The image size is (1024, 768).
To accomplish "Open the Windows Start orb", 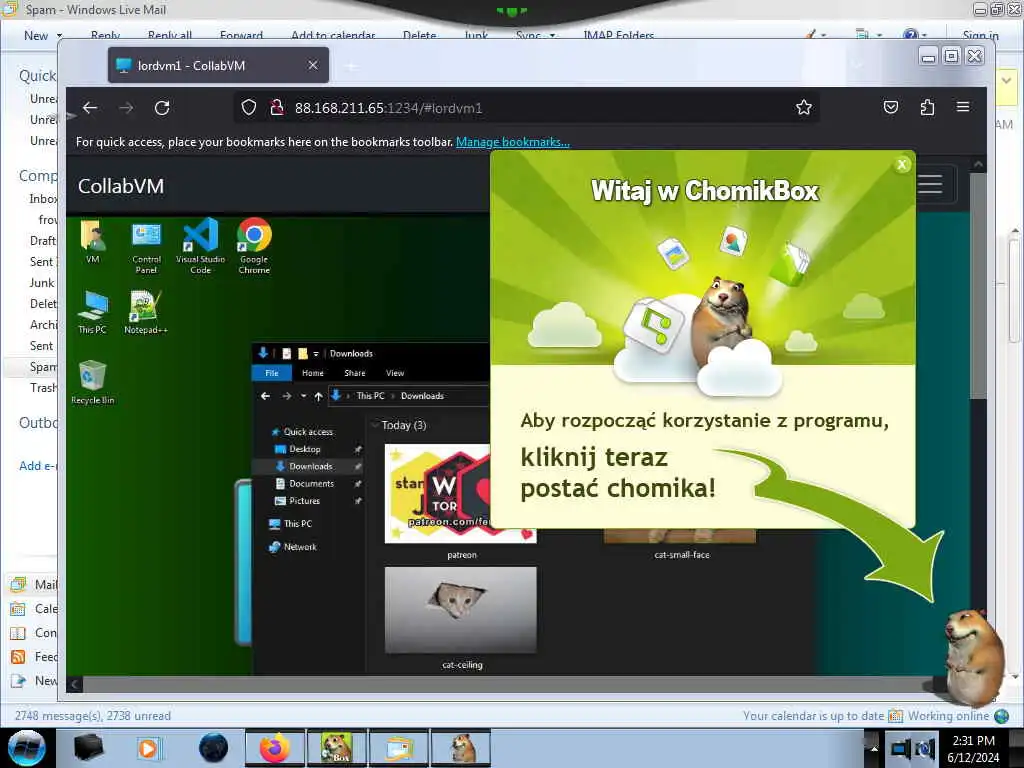I will pyautogui.click(x=27, y=748).
